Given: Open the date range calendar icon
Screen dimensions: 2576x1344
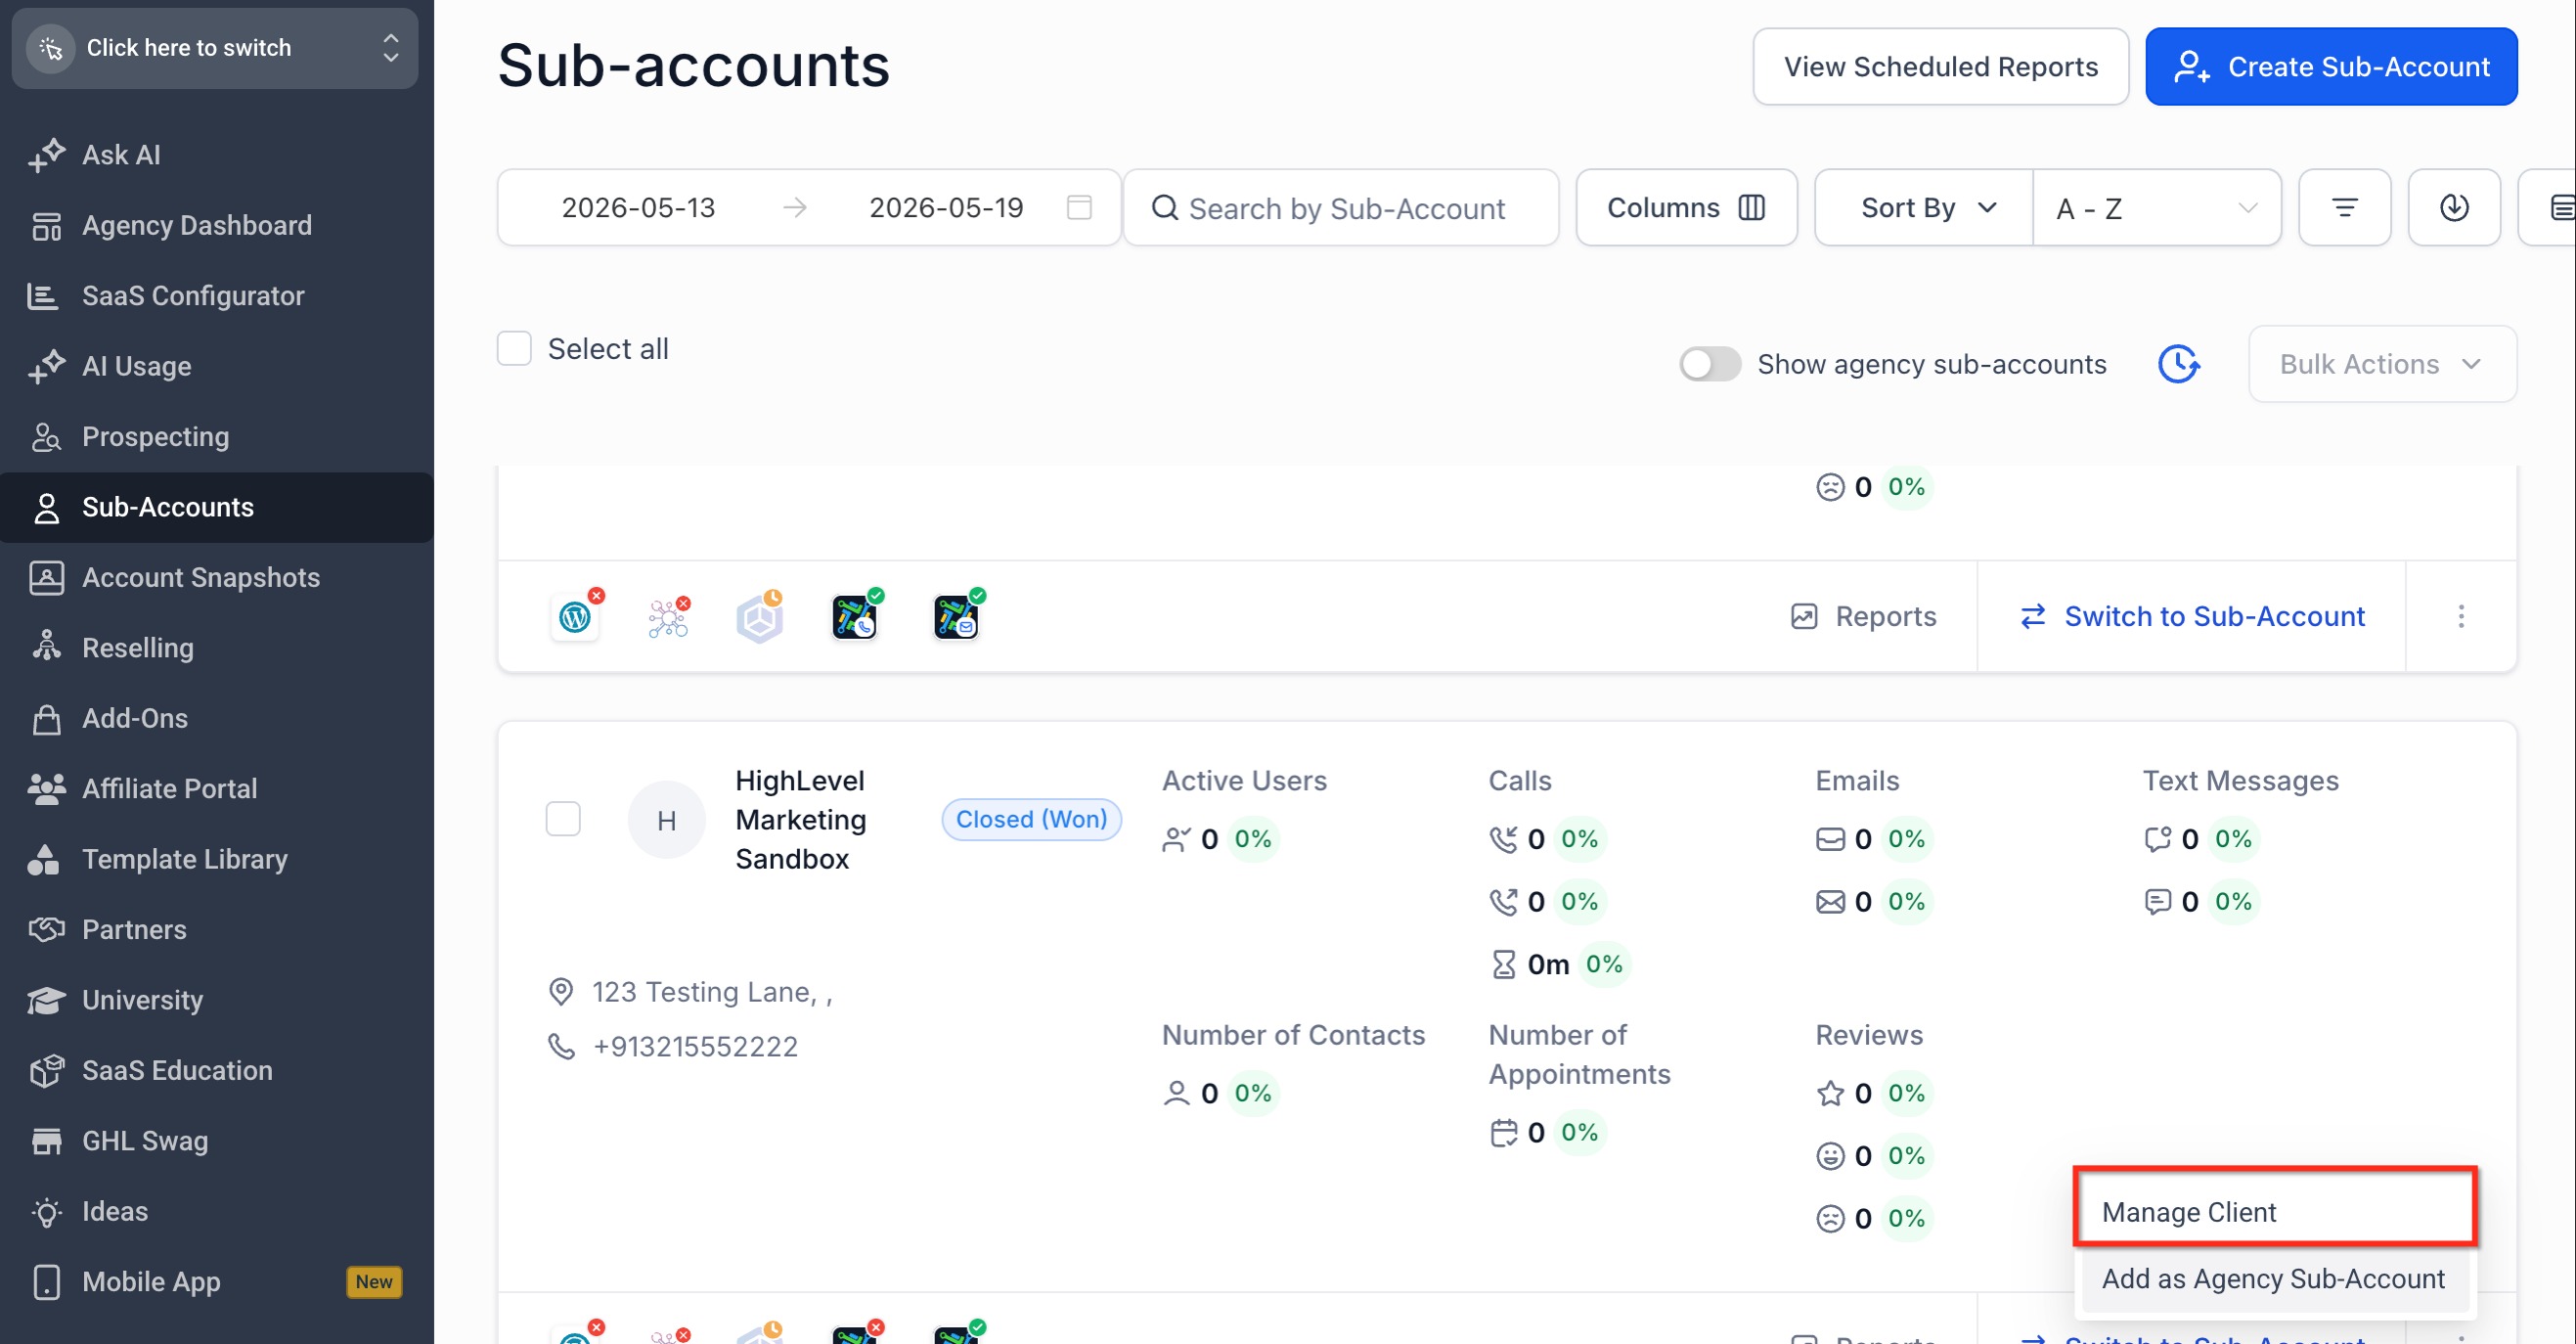Looking at the screenshot, I should click(x=1078, y=207).
